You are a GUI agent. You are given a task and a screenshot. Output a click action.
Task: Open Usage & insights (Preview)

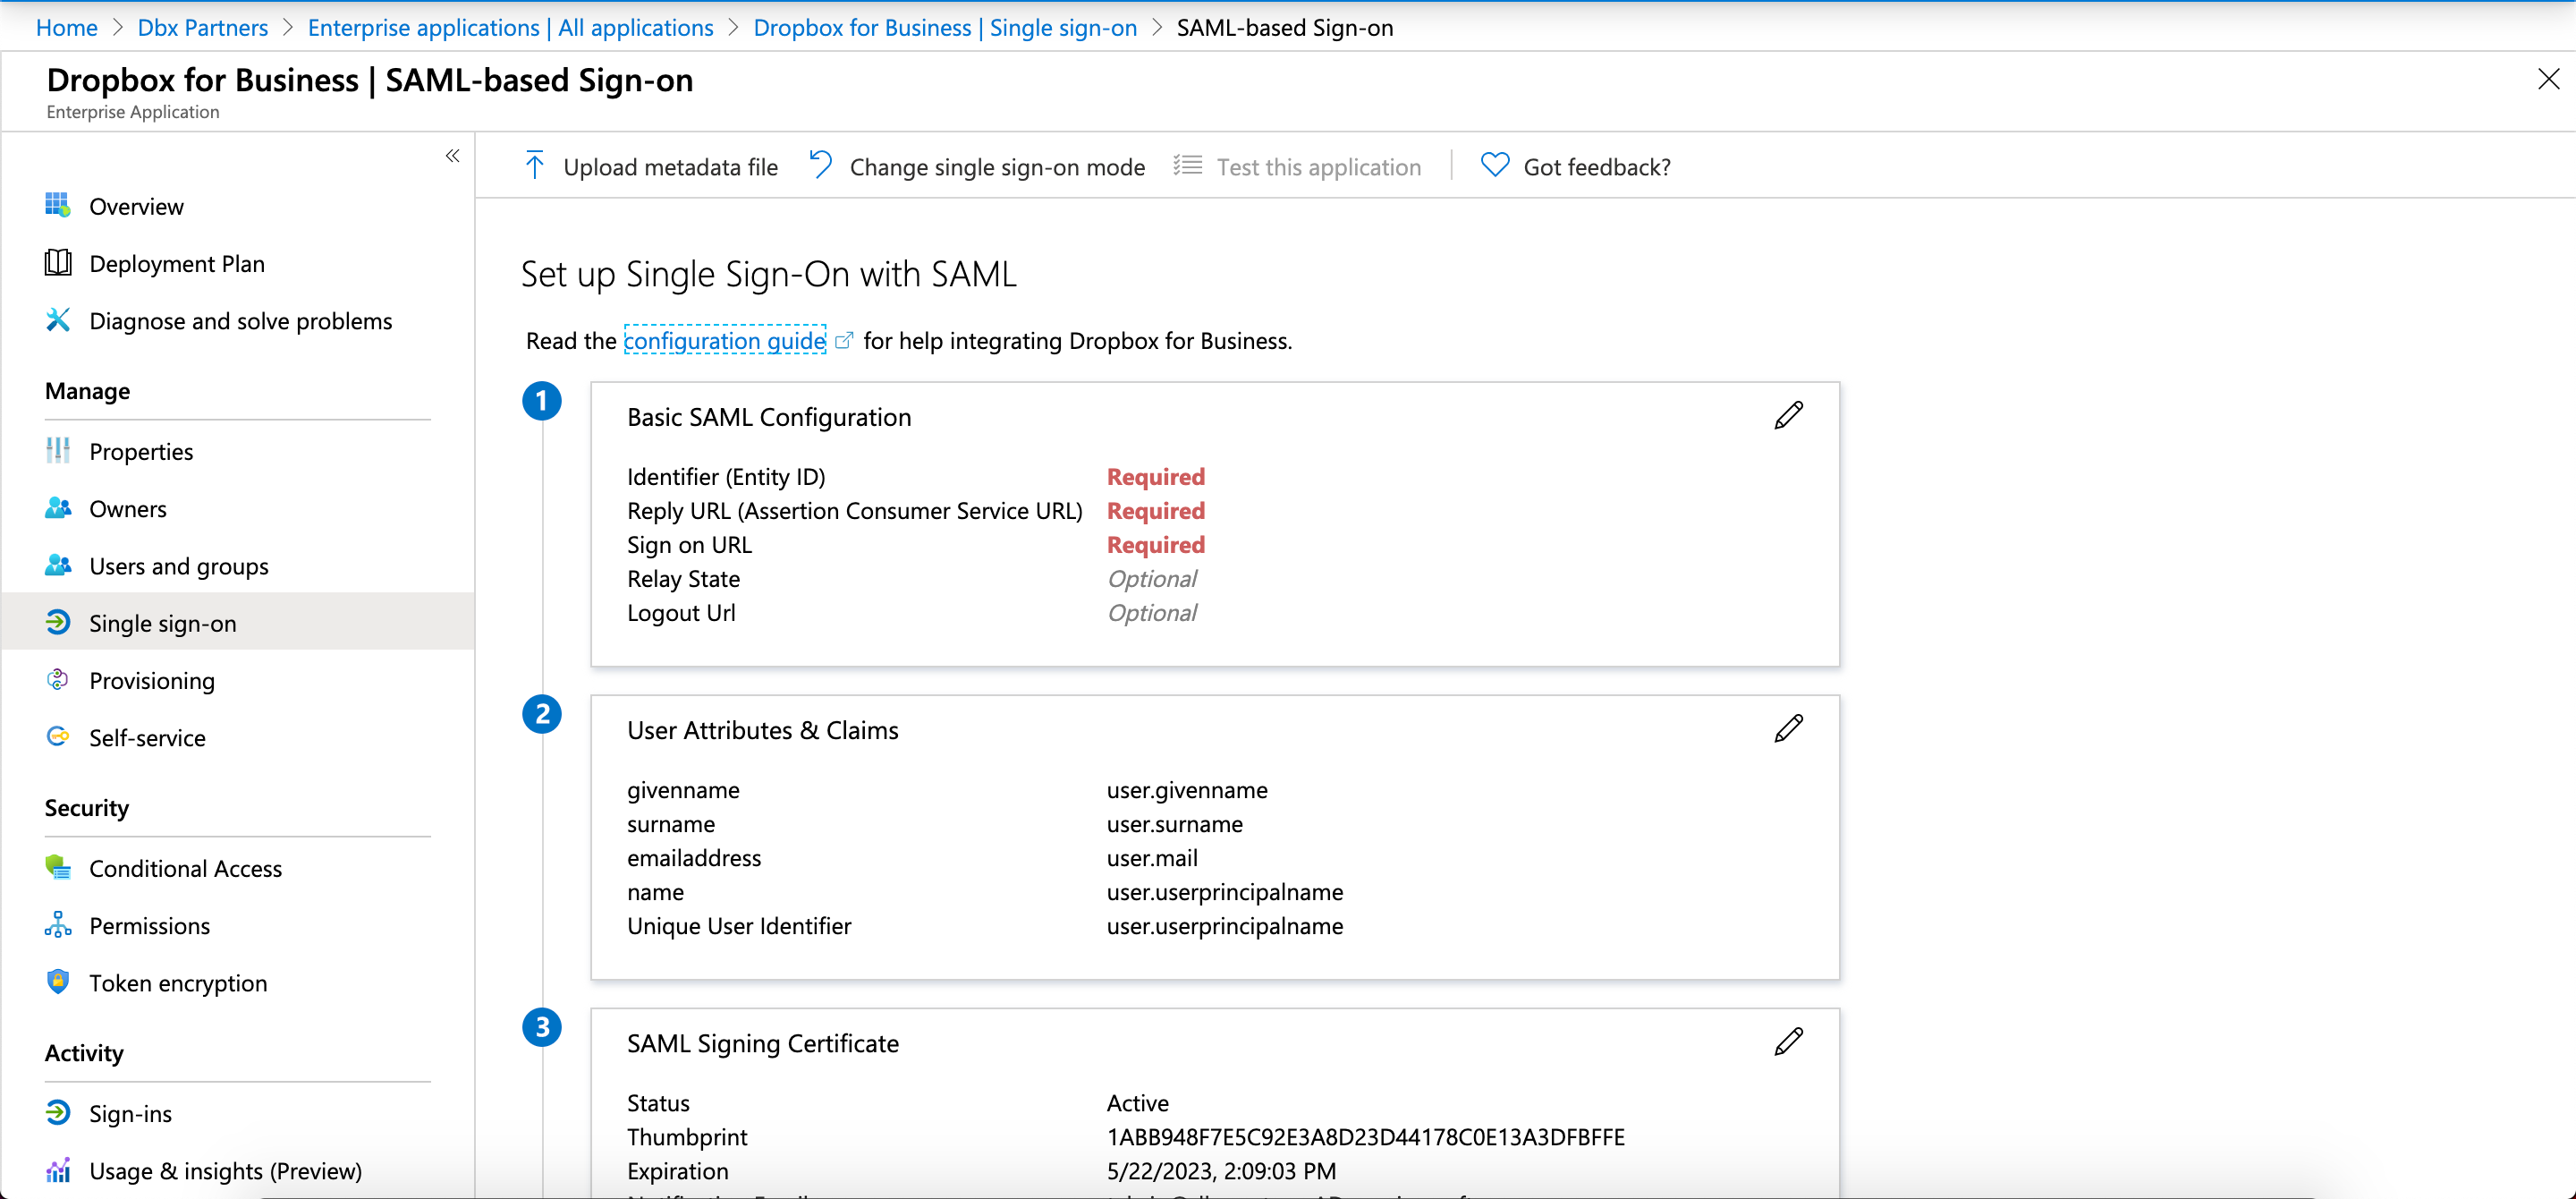(x=225, y=1170)
